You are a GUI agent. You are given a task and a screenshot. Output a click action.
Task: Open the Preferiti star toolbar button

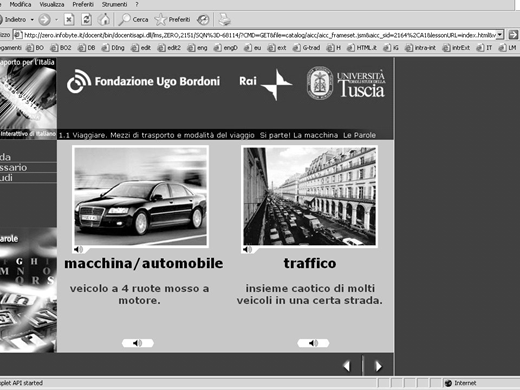tap(172, 20)
